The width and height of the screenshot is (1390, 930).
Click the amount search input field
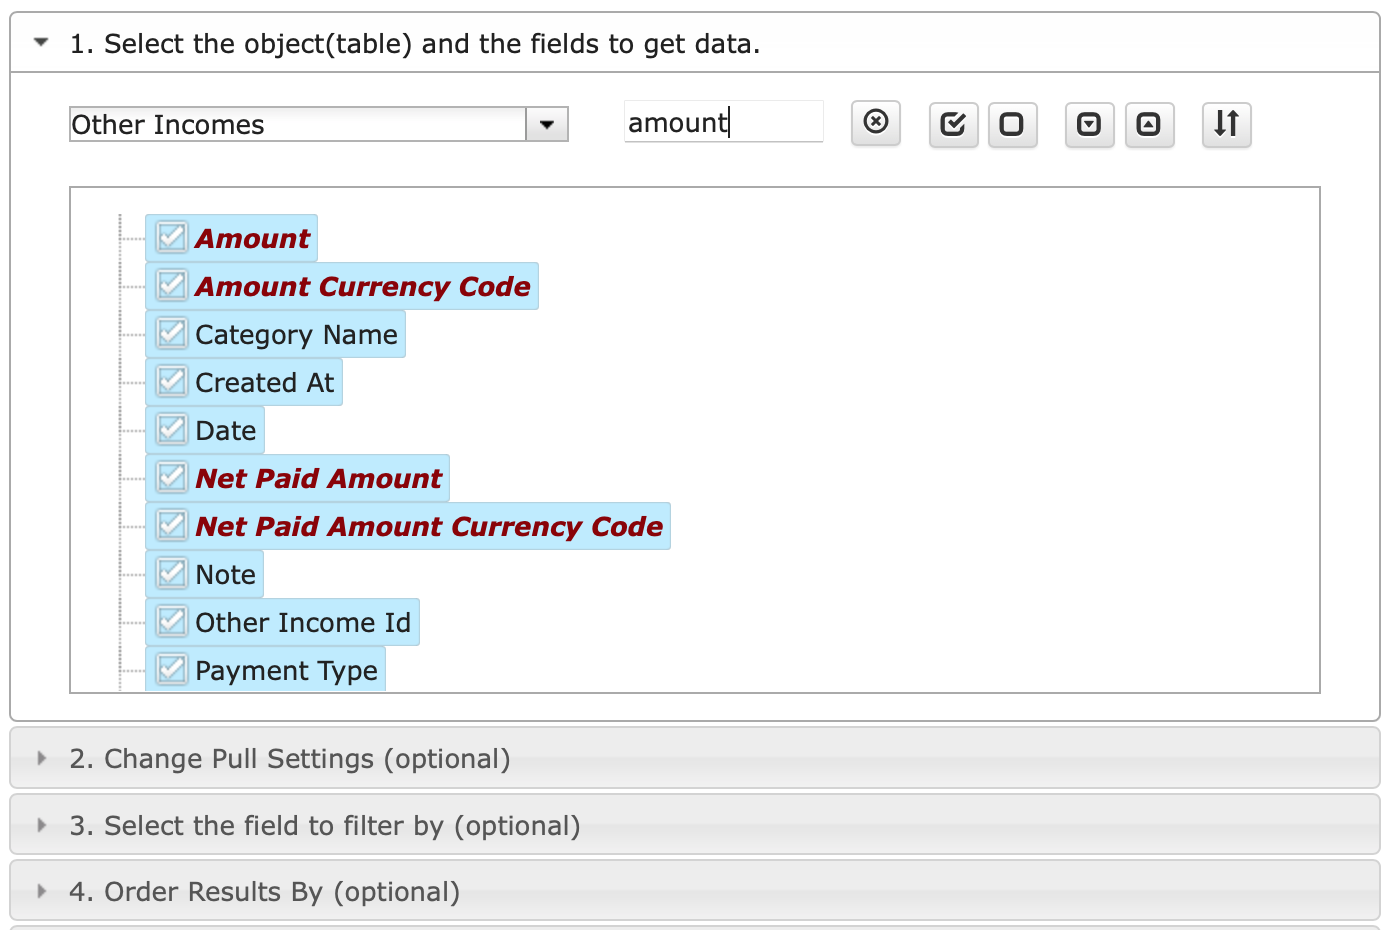tap(724, 122)
